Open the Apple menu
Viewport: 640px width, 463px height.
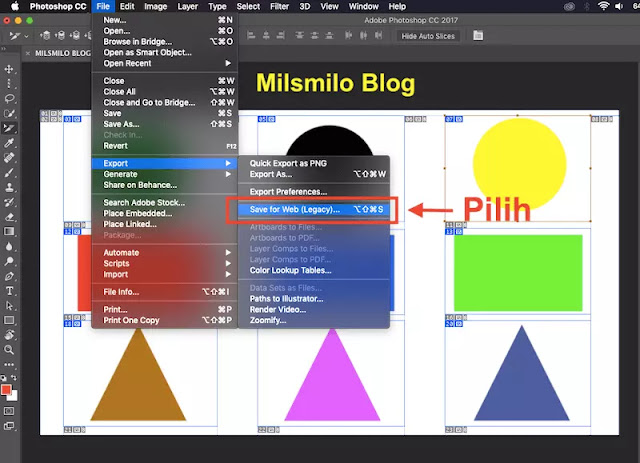pos(15,7)
